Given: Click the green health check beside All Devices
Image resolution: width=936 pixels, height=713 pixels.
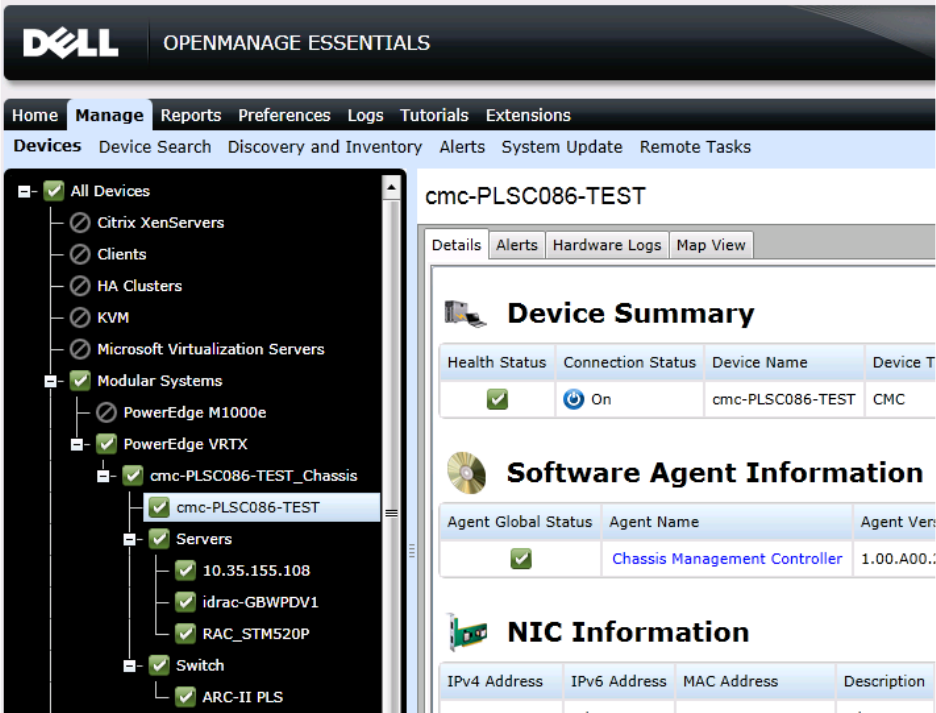Looking at the screenshot, I should pos(54,190).
